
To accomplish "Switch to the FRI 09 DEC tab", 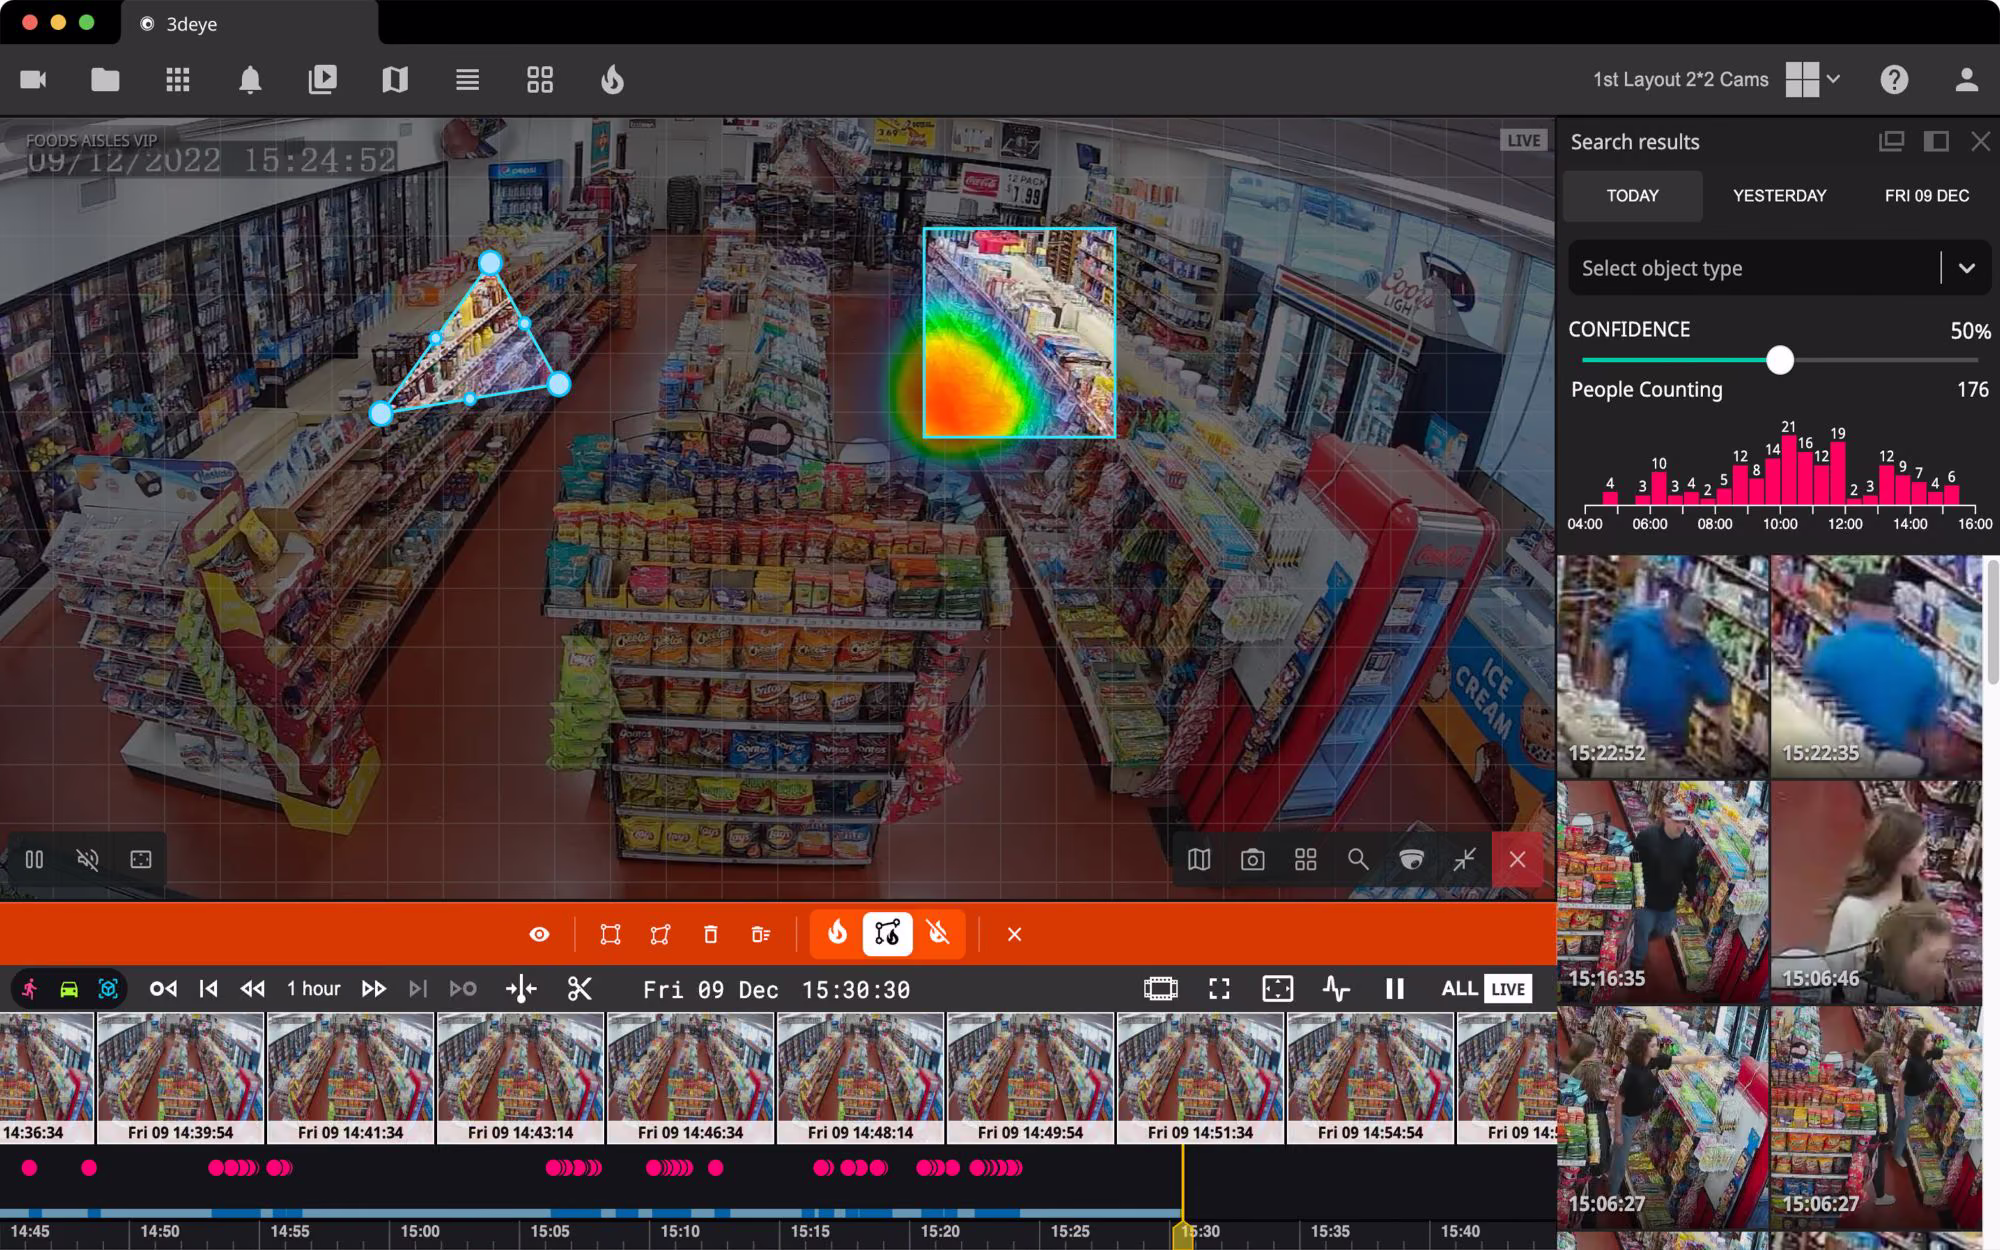I will [x=1926, y=195].
